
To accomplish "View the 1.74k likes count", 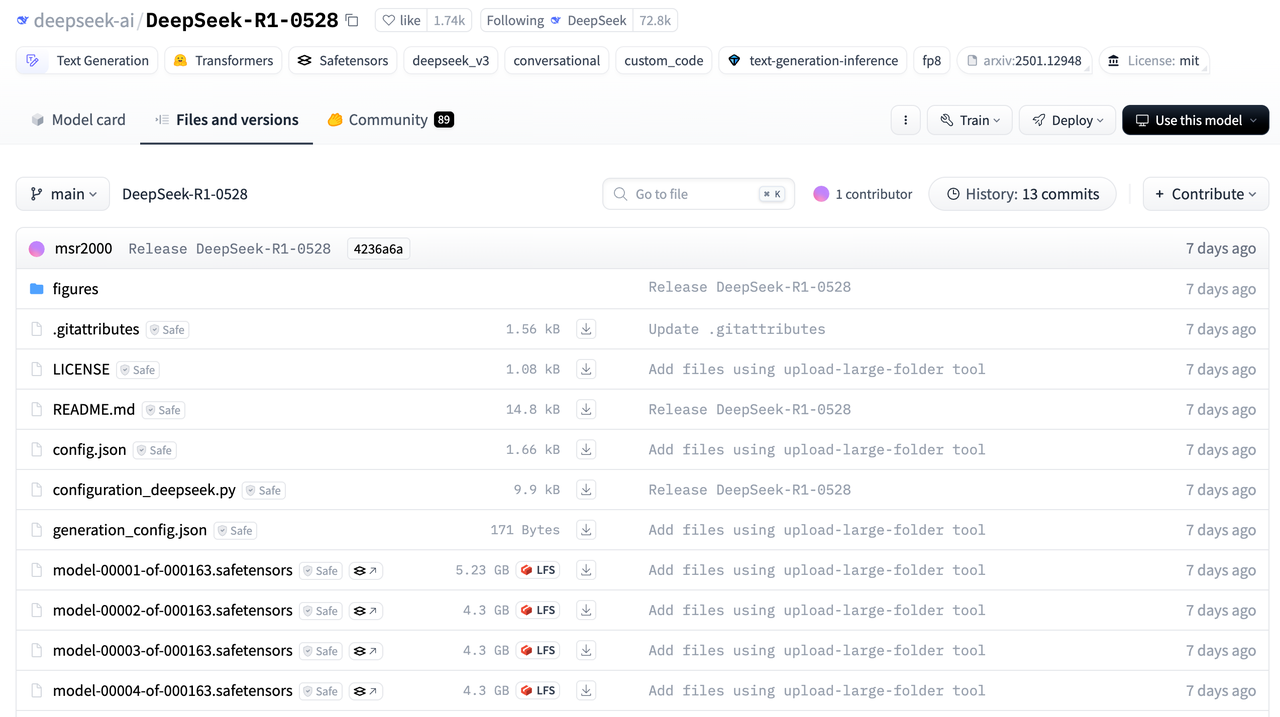I will coord(449,20).
